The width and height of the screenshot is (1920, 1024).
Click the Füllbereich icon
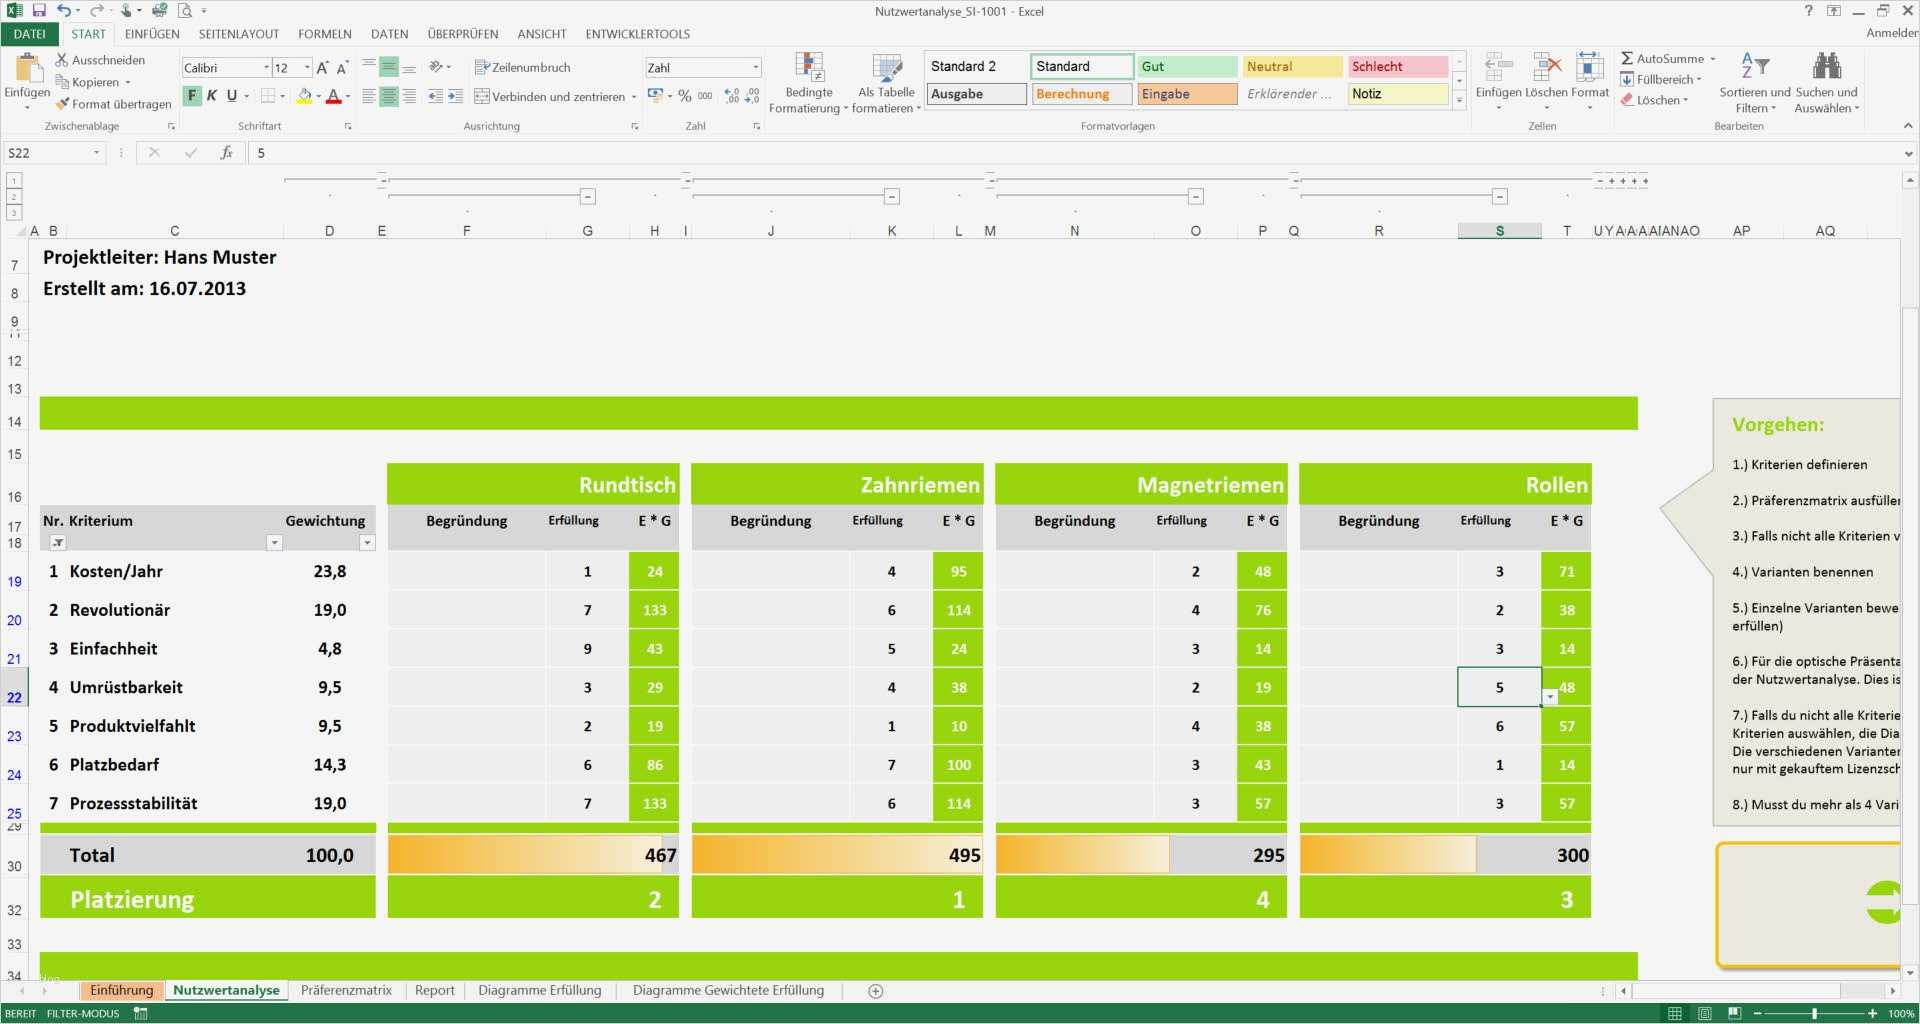pyautogui.click(x=1628, y=79)
